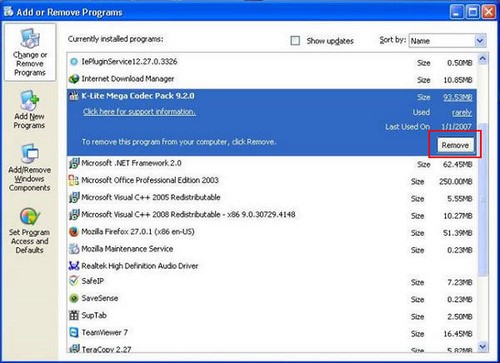Viewport: 500px width, 363px height.
Task: Select SafeIP entry
Action: pyautogui.click(x=272, y=281)
